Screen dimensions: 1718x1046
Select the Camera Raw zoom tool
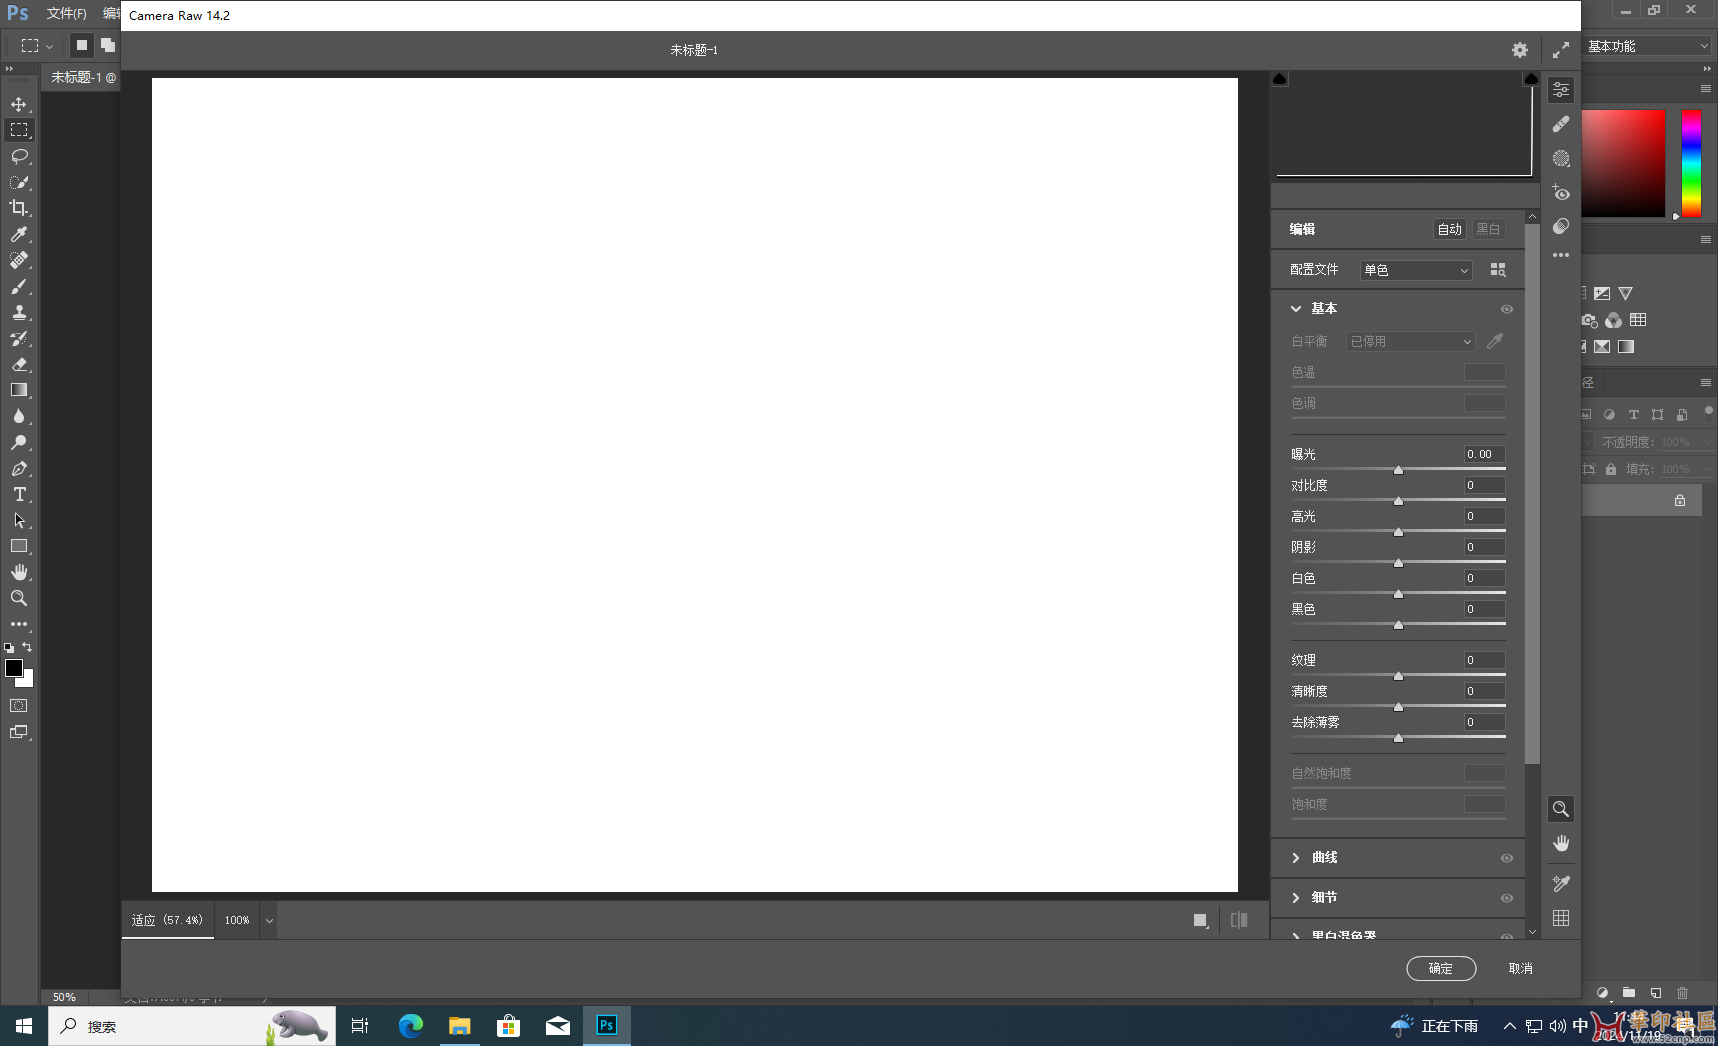click(1561, 809)
